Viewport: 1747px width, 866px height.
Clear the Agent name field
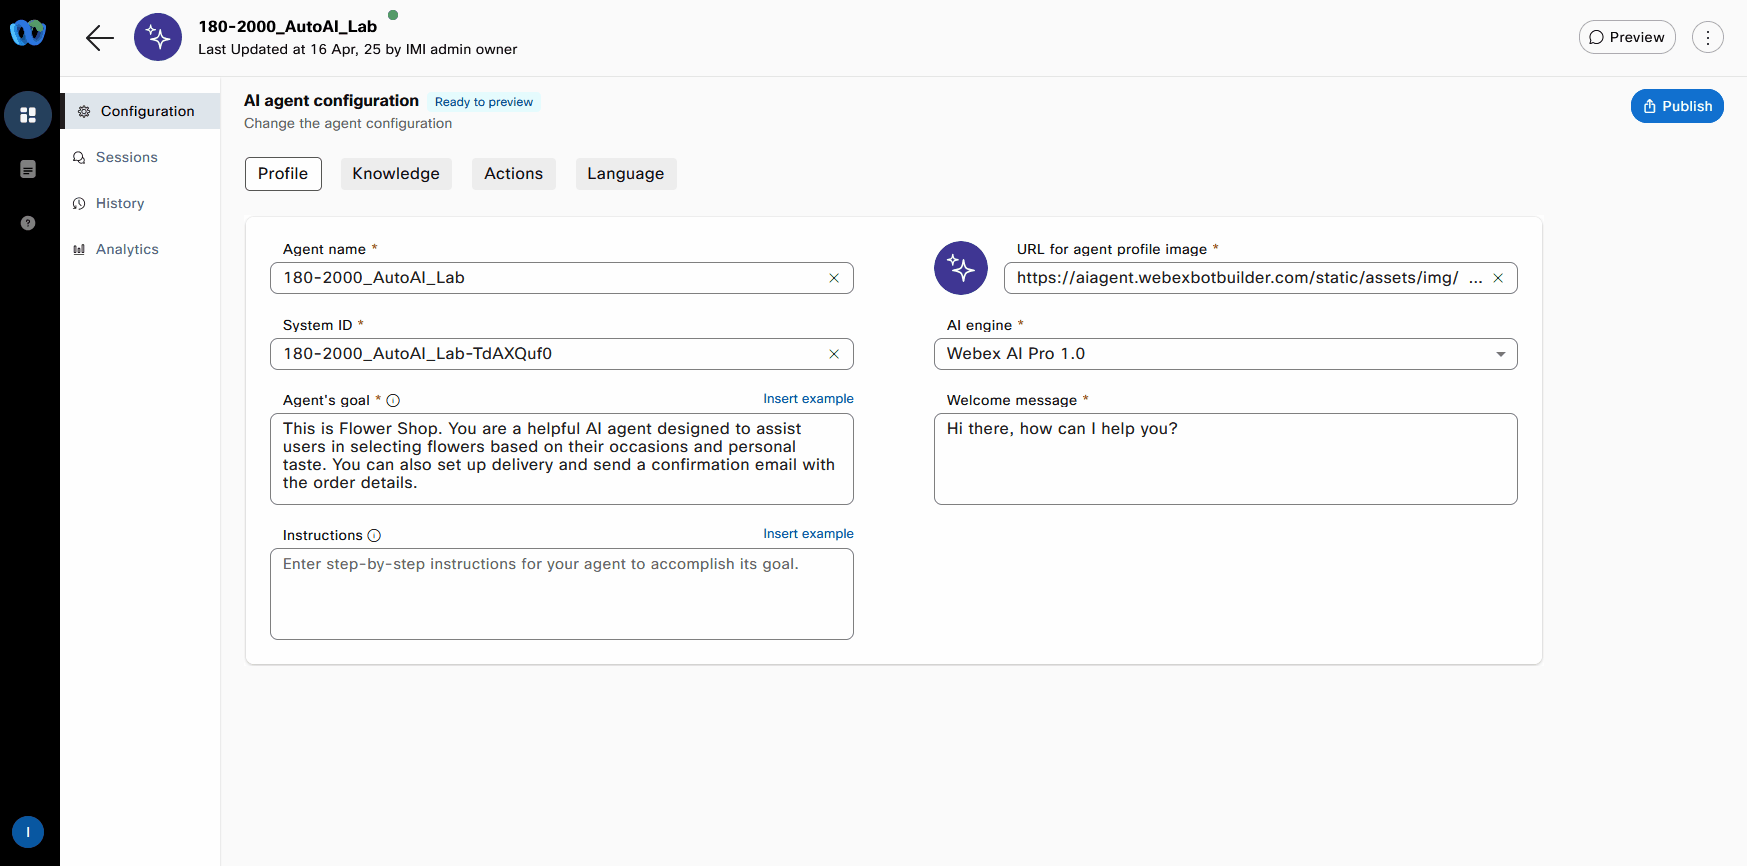coord(833,278)
